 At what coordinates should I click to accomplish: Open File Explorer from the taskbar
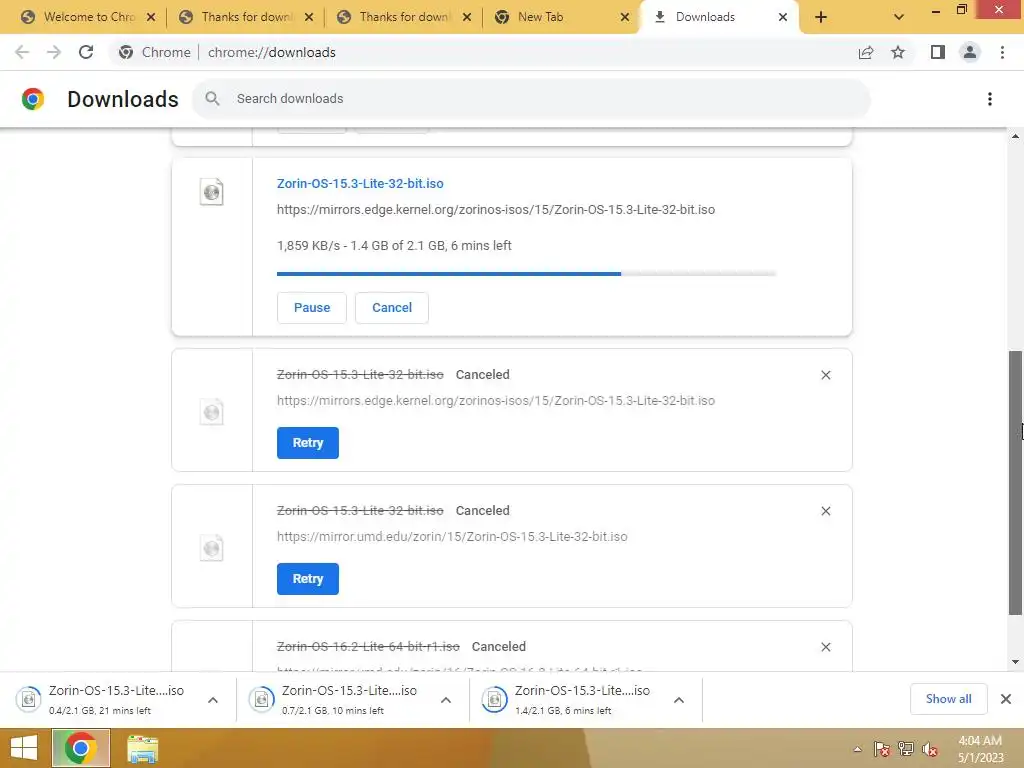click(x=142, y=748)
